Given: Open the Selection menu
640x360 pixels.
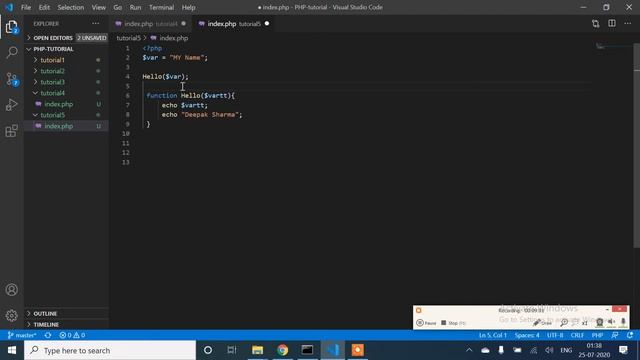Looking at the screenshot, I should (71, 7).
